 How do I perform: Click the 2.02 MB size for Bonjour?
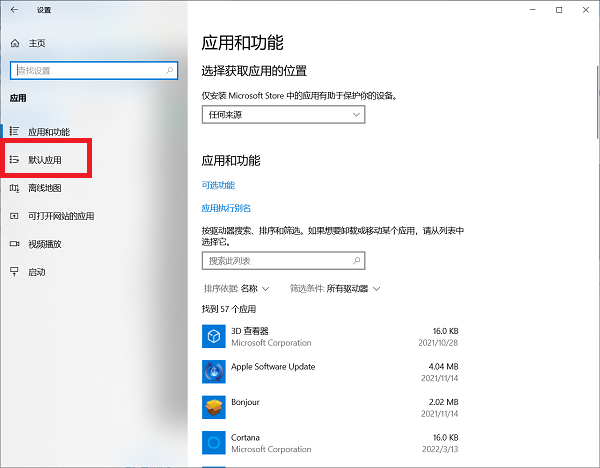(443, 402)
